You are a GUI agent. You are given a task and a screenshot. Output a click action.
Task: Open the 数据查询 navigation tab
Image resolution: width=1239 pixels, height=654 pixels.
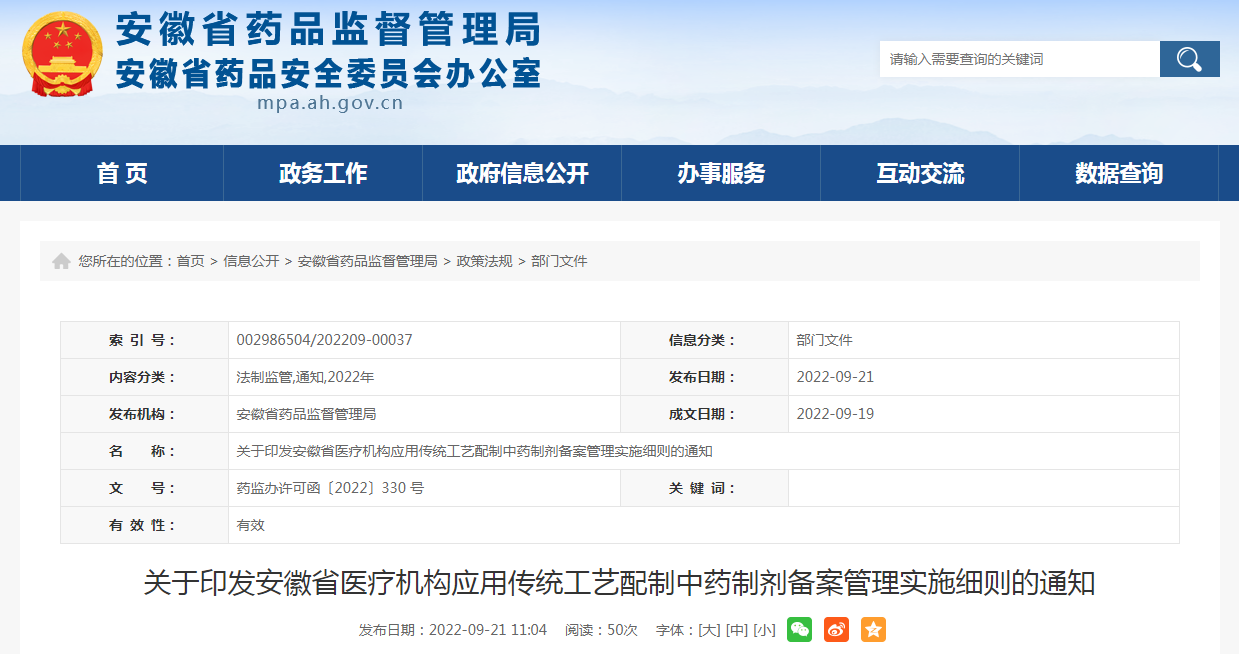click(1119, 173)
